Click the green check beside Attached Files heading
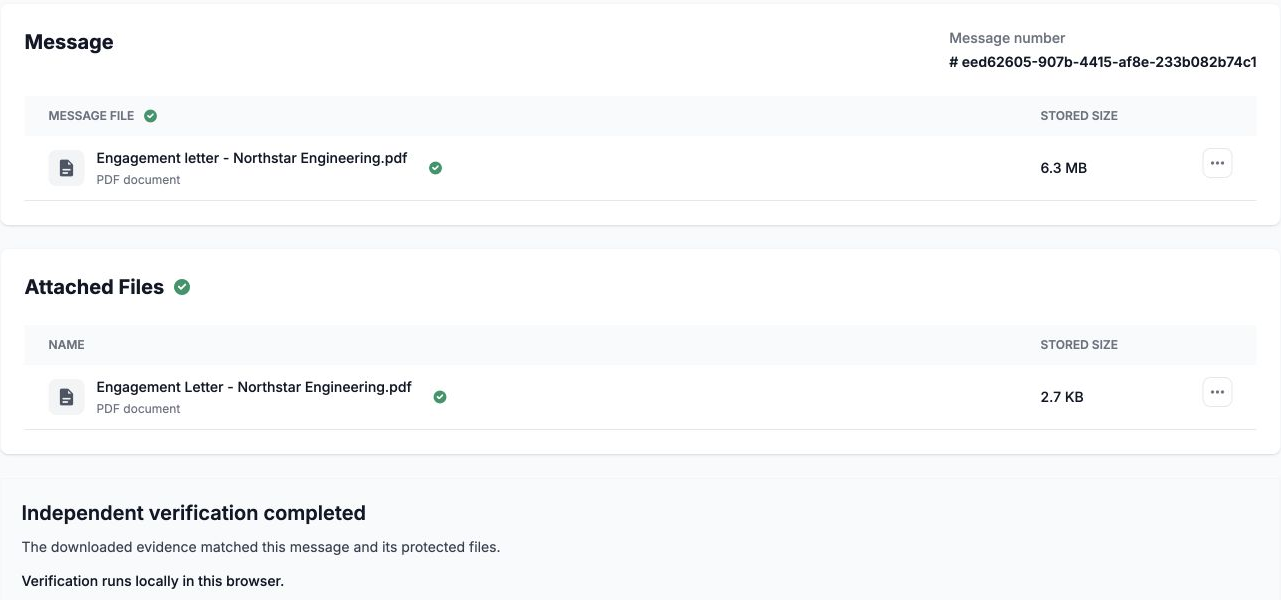Viewport: 1281px width, 600px height. coord(182,287)
